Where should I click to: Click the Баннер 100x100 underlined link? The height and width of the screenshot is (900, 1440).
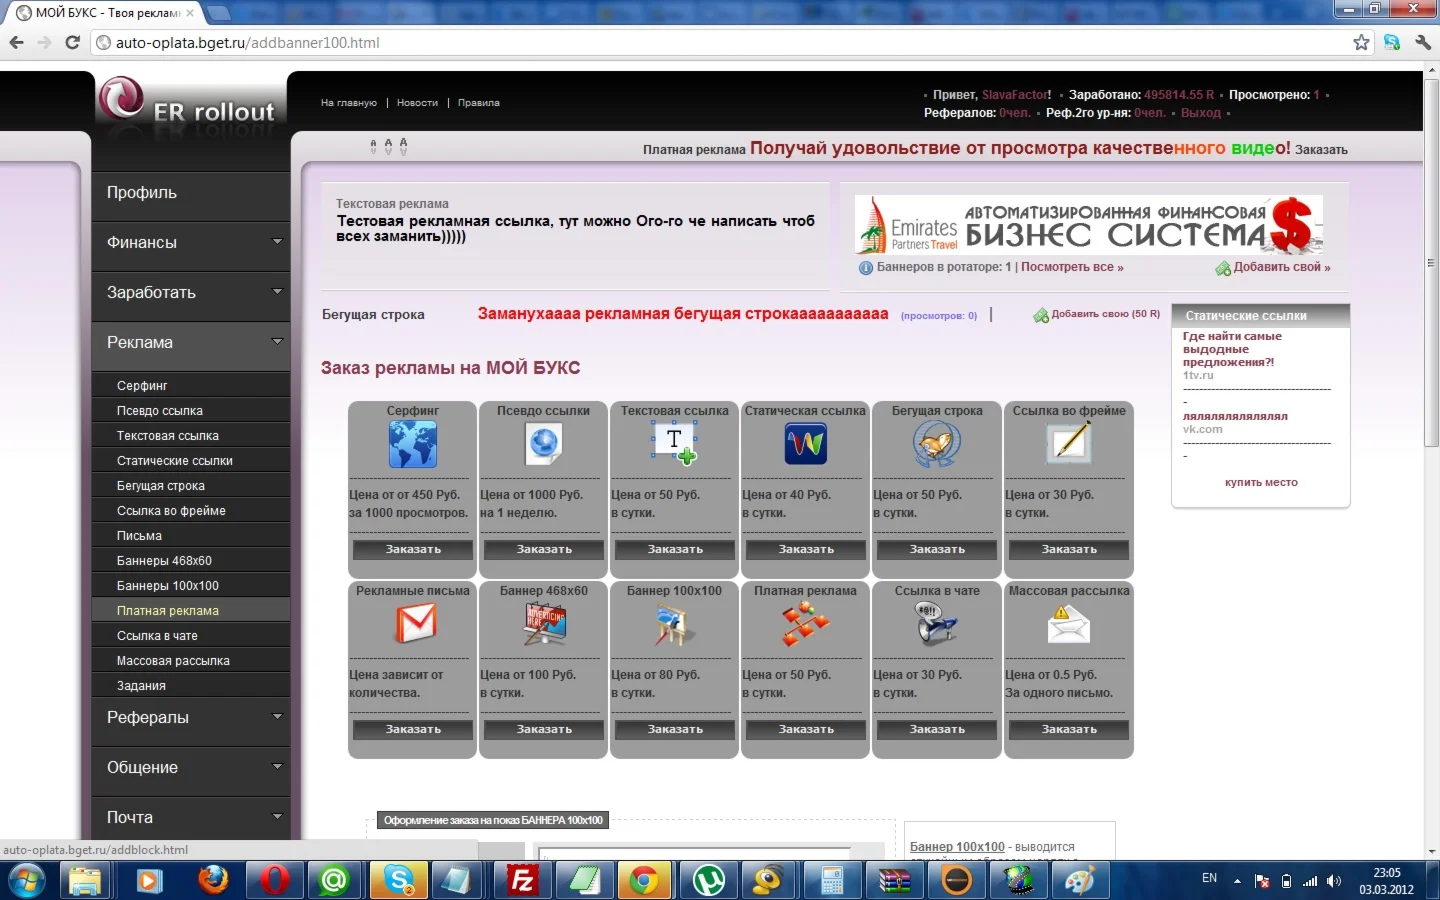tap(957, 847)
